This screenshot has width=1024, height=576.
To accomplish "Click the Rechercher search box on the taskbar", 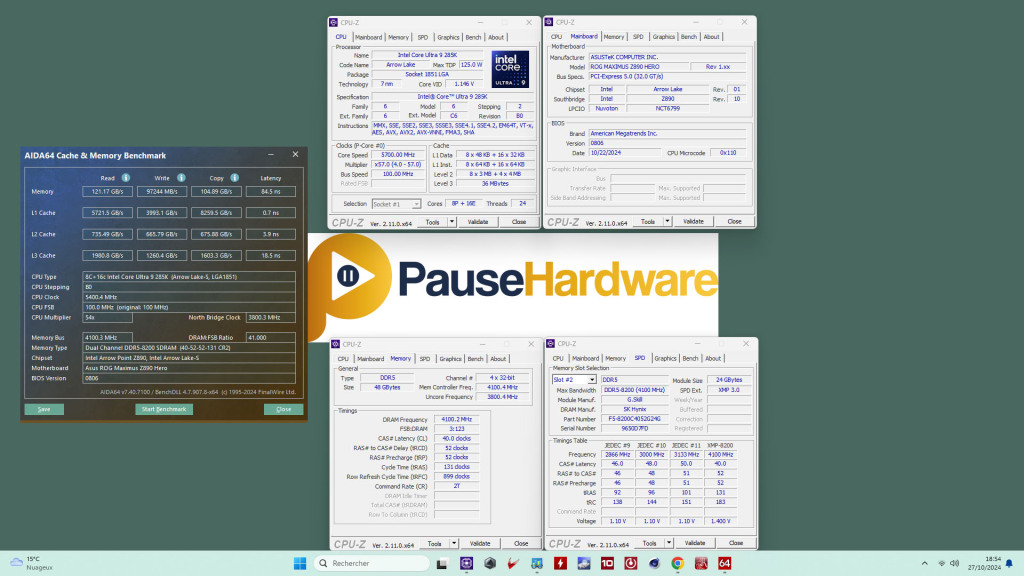I will pos(371,563).
